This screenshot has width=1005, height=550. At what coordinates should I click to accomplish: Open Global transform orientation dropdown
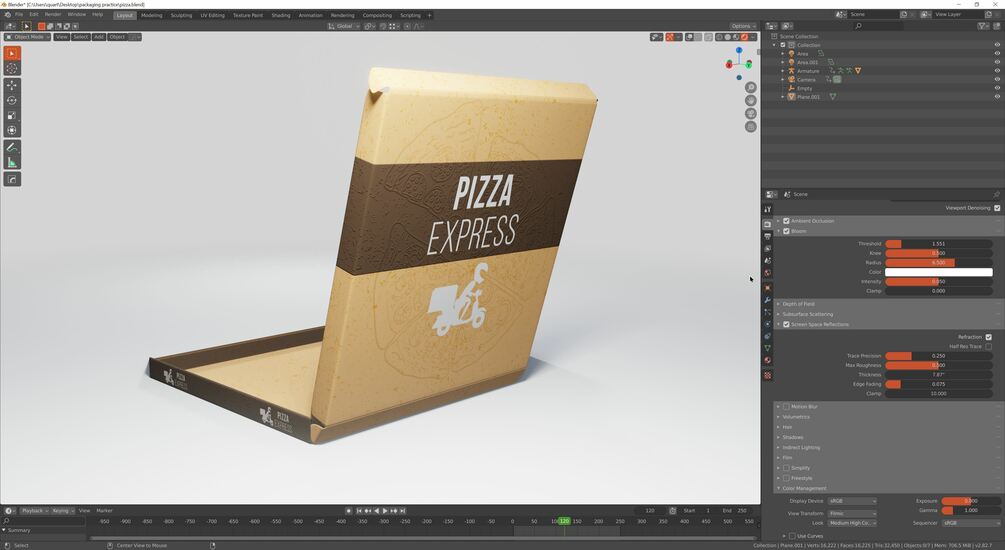[344, 26]
